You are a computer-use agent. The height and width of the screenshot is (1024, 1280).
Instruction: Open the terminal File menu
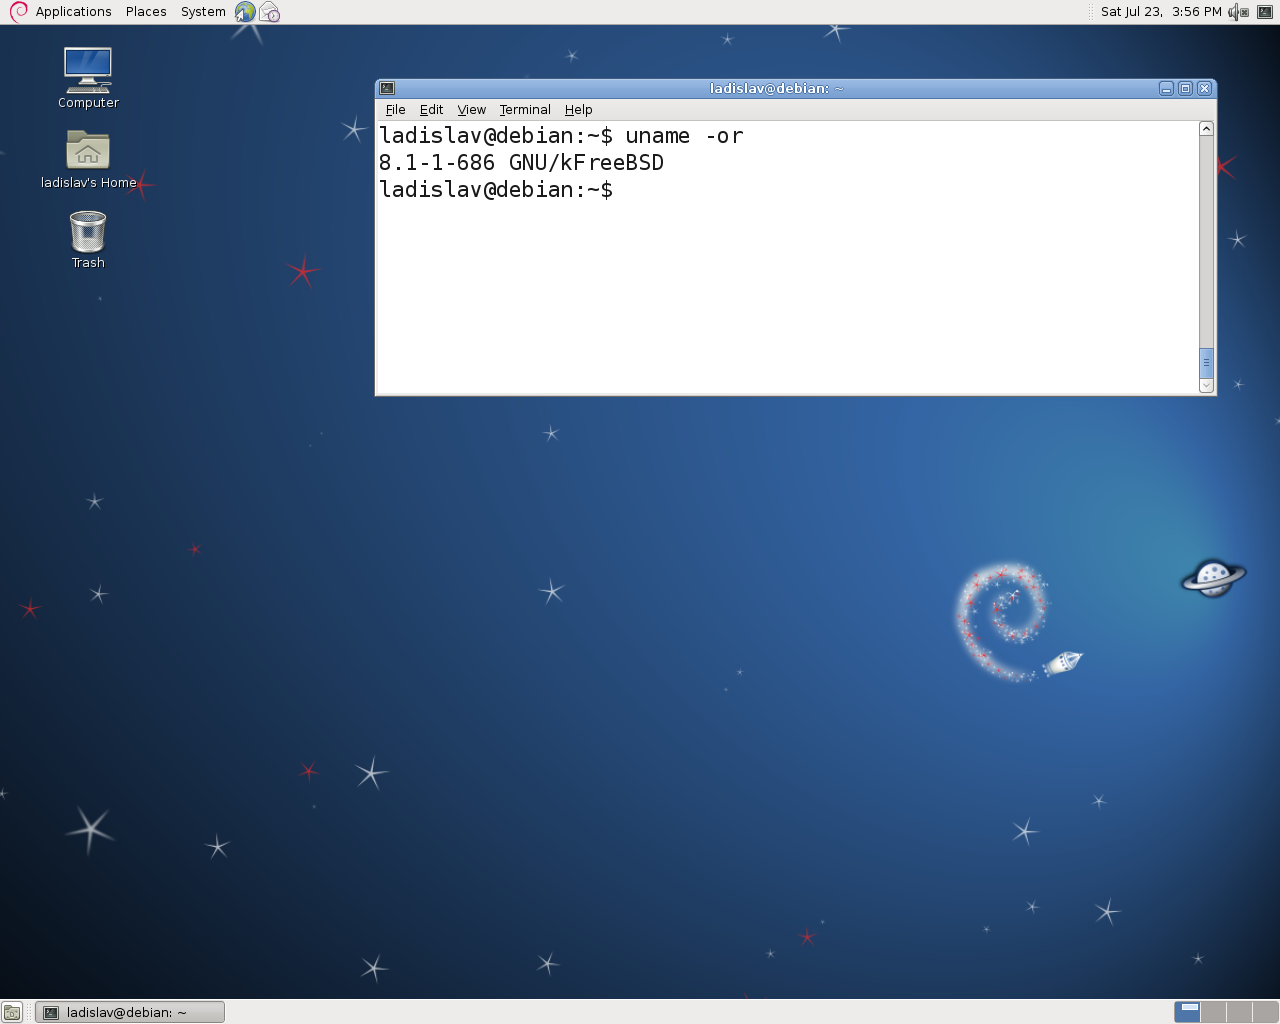tap(396, 110)
